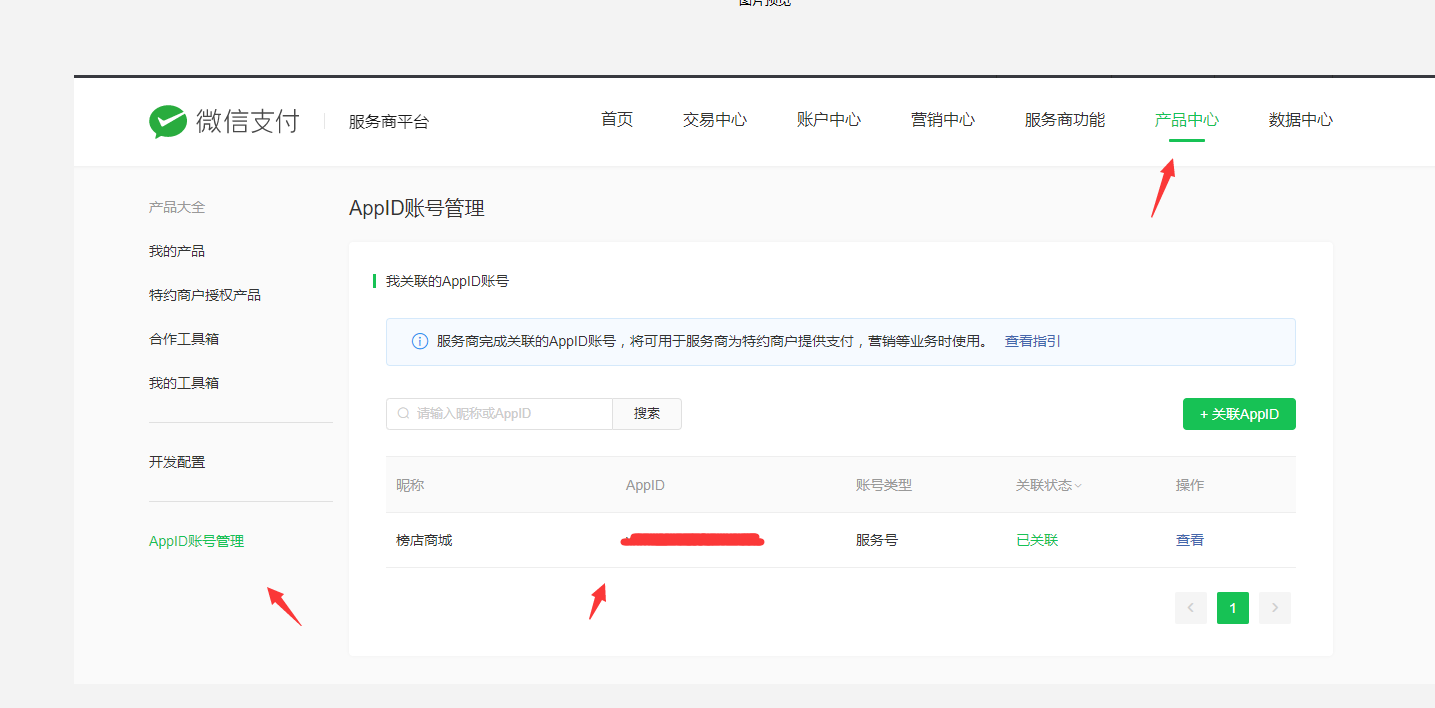Select page 1 in pagination

click(1232, 608)
